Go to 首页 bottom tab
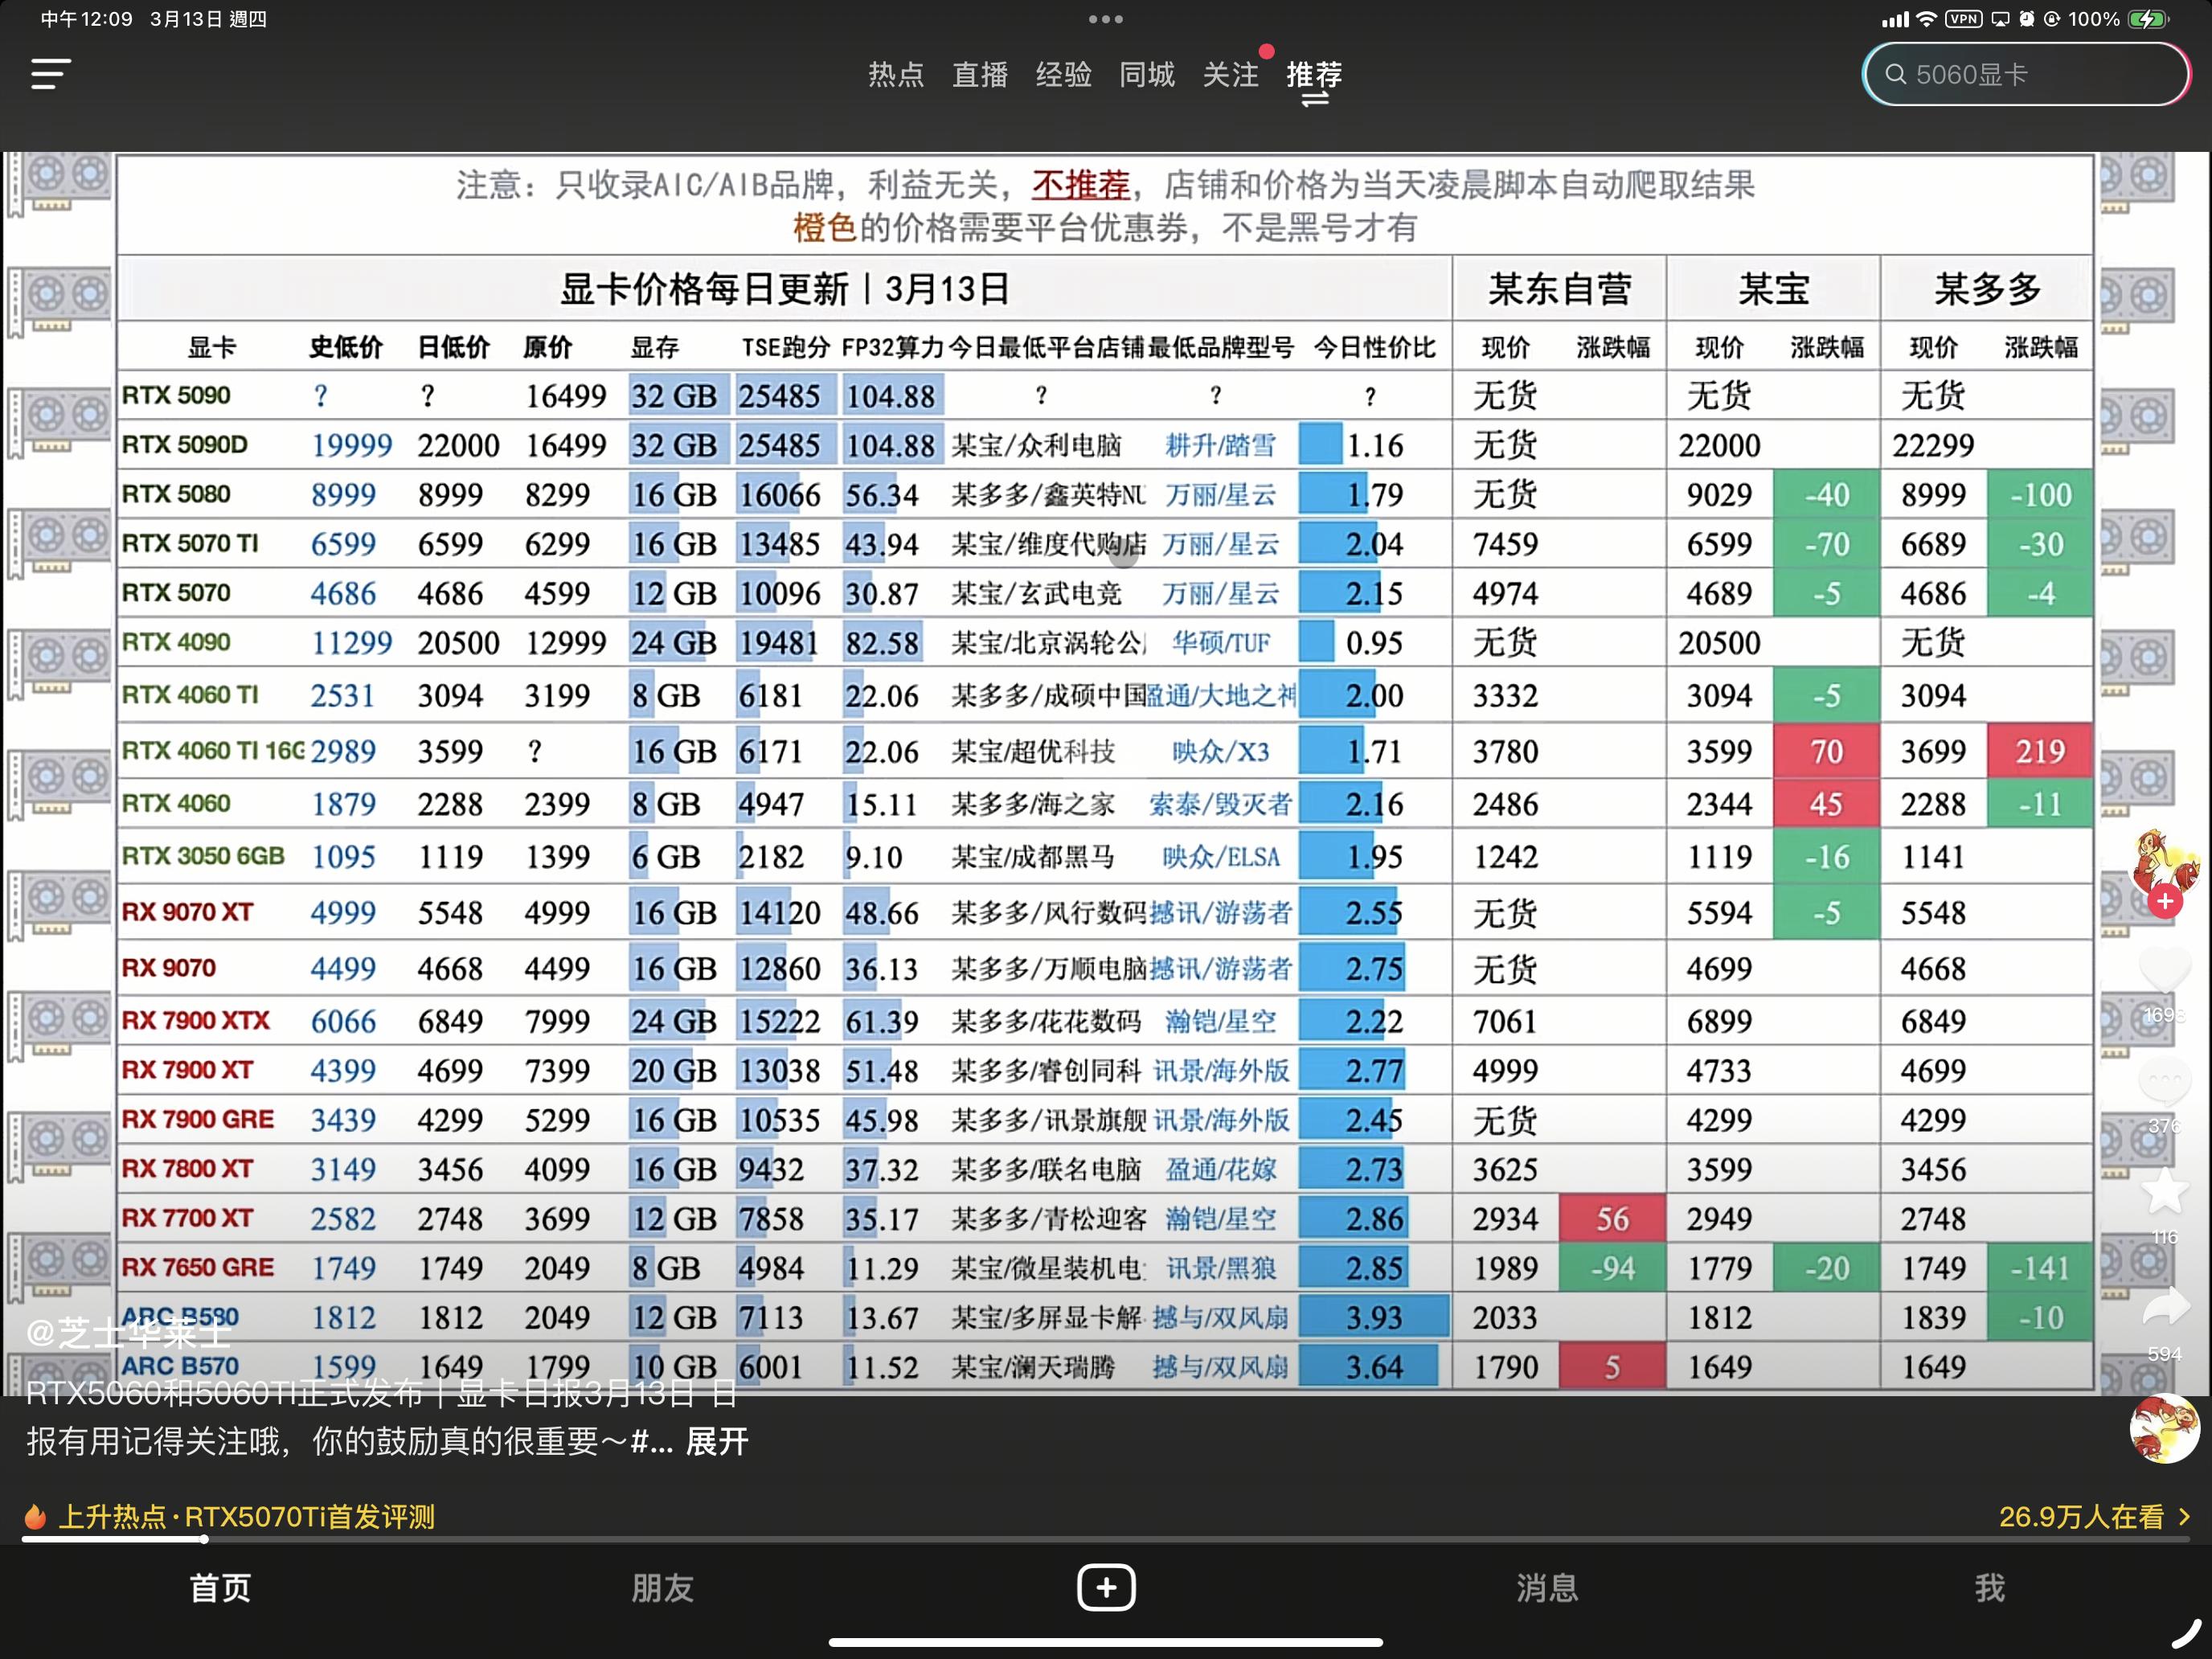 pyautogui.click(x=220, y=1588)
